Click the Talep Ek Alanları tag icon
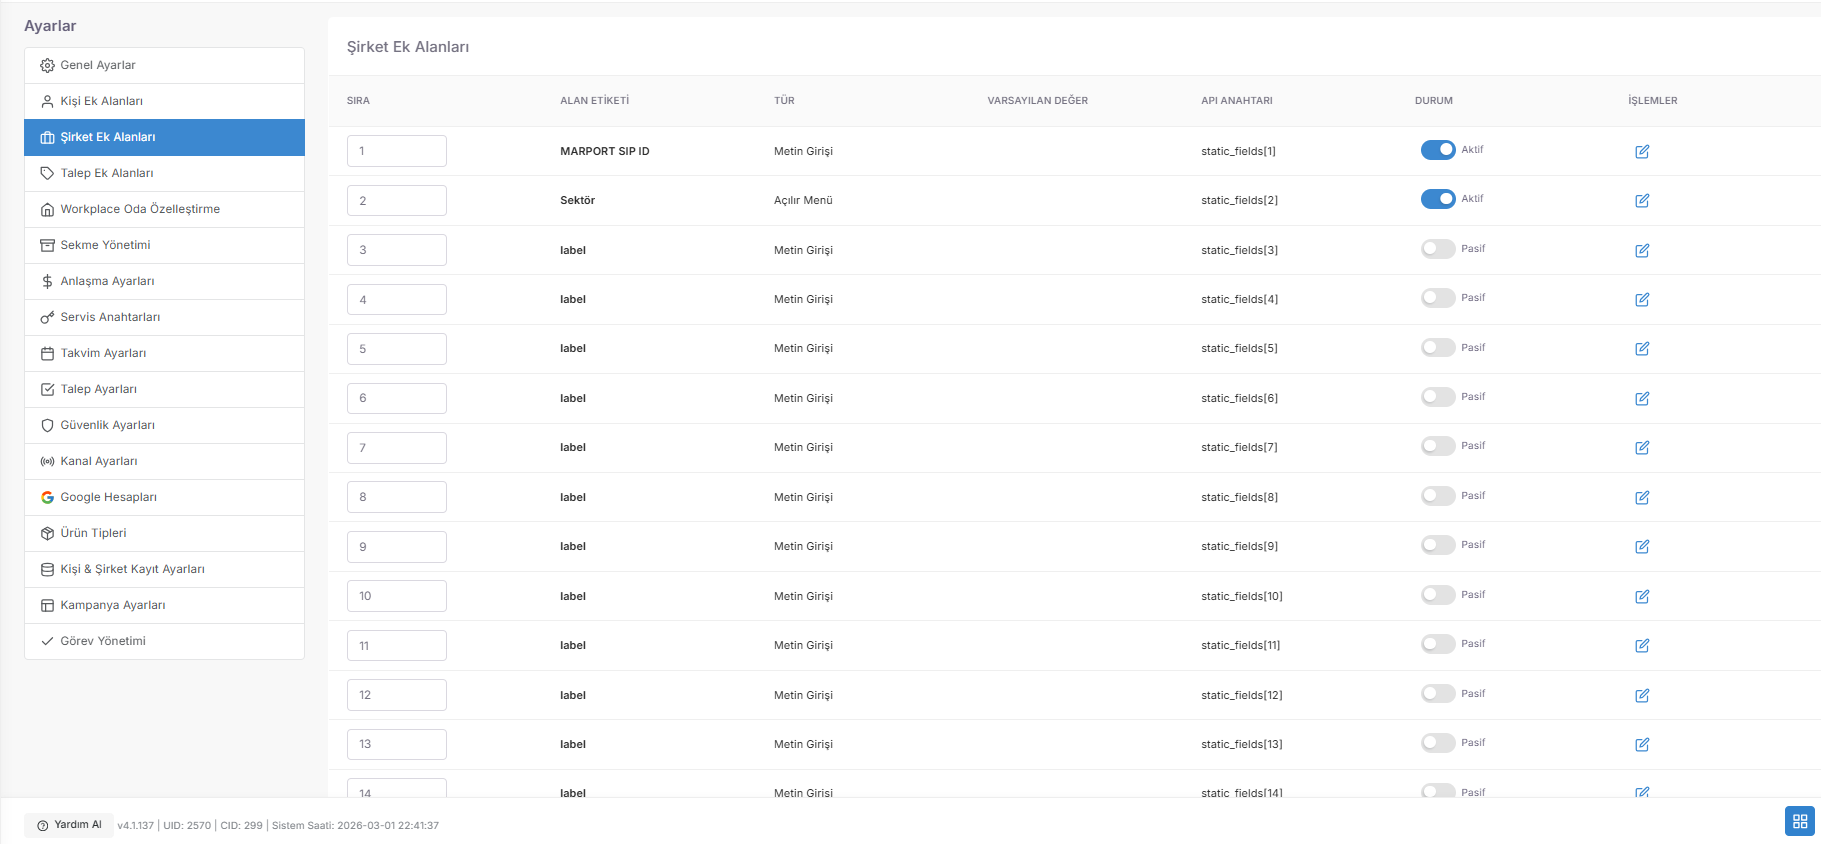The width and height of the screenshot is (1821, 844). pyautogui.click(x=47, y=173)
